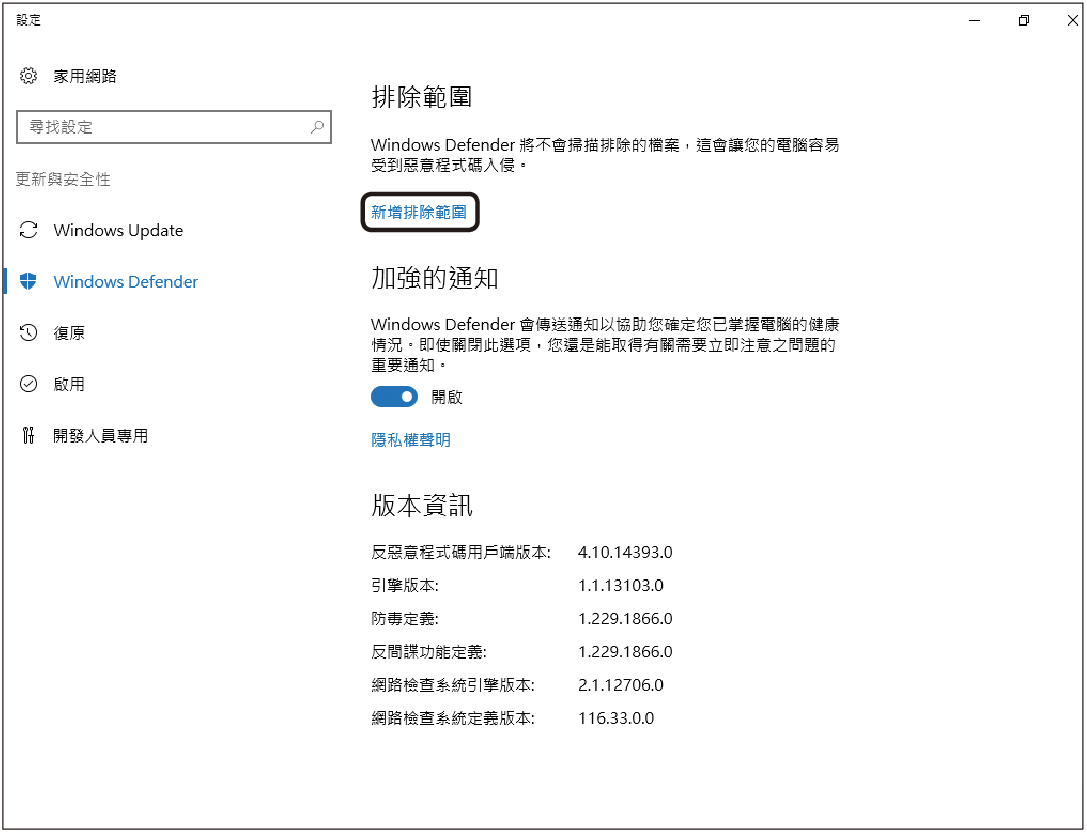Open the Windows Update page
The image size is (1087, 834).
click(118, 230)
